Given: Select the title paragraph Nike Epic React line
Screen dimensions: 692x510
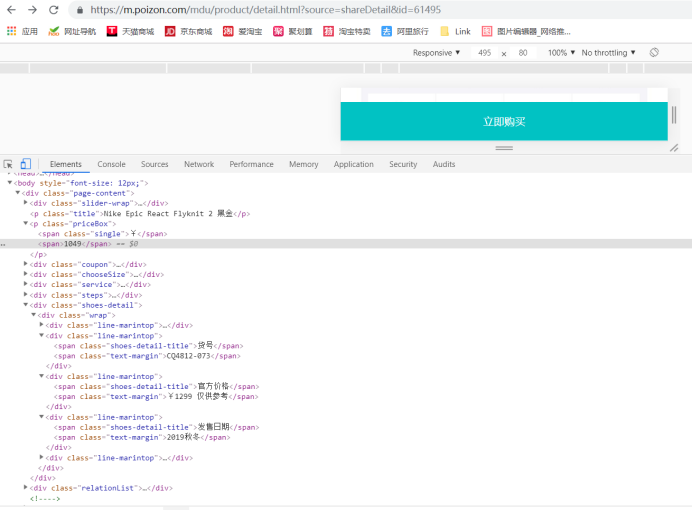Looking at the screenshot, I should (140, 214).
